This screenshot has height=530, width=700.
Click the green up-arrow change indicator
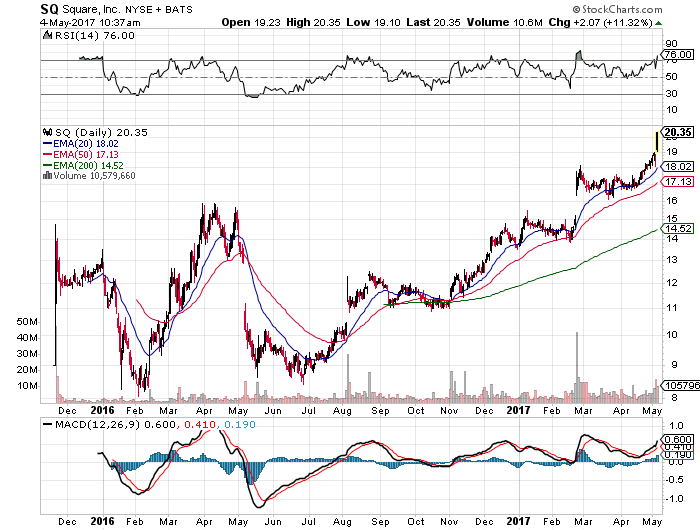coord(658,23)
